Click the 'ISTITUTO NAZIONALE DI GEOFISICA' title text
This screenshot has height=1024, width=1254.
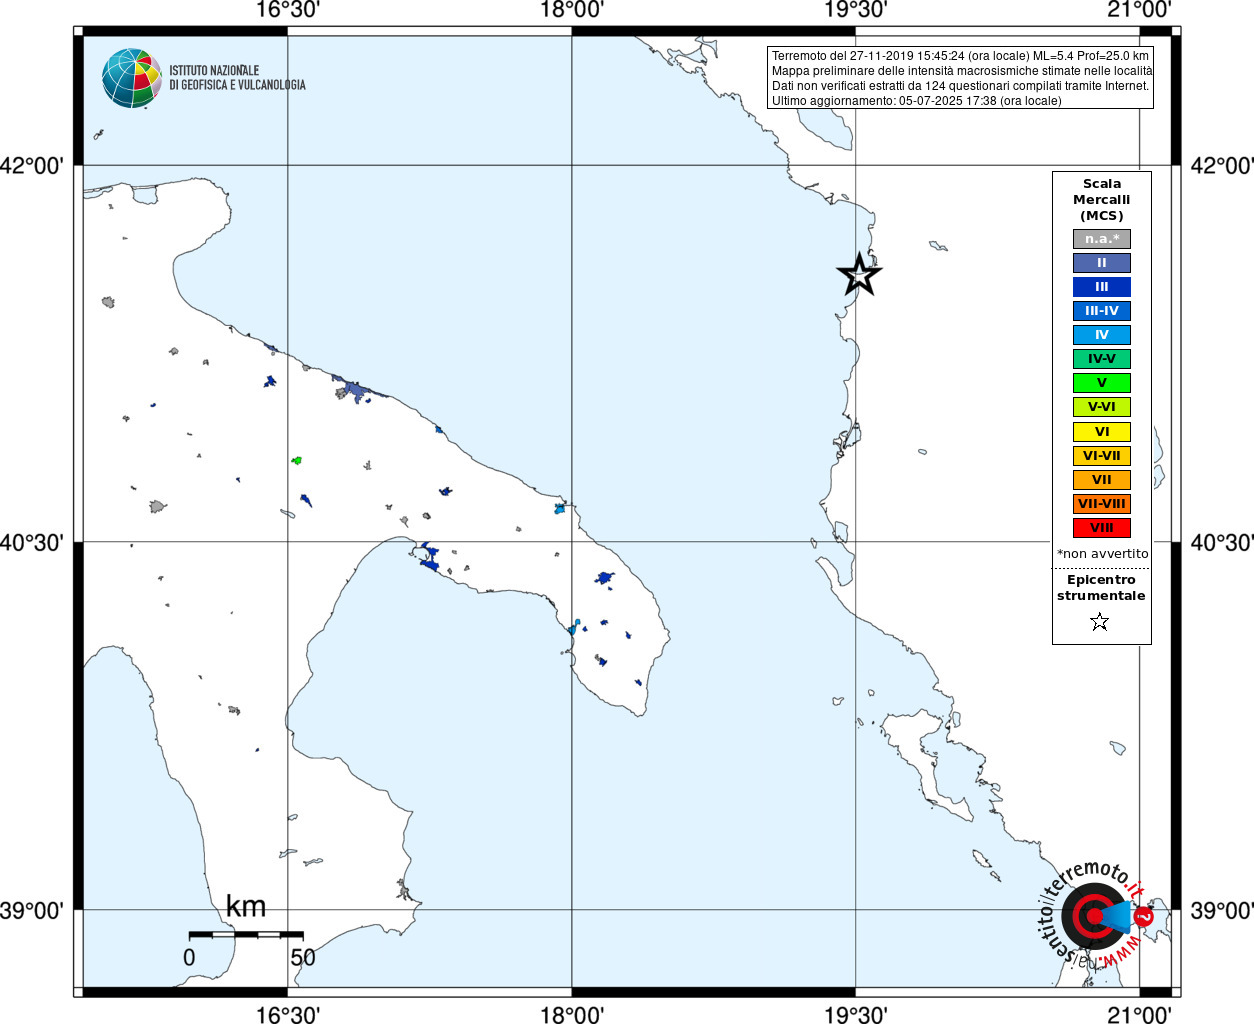pyautogui.click(x=237, y=78)
